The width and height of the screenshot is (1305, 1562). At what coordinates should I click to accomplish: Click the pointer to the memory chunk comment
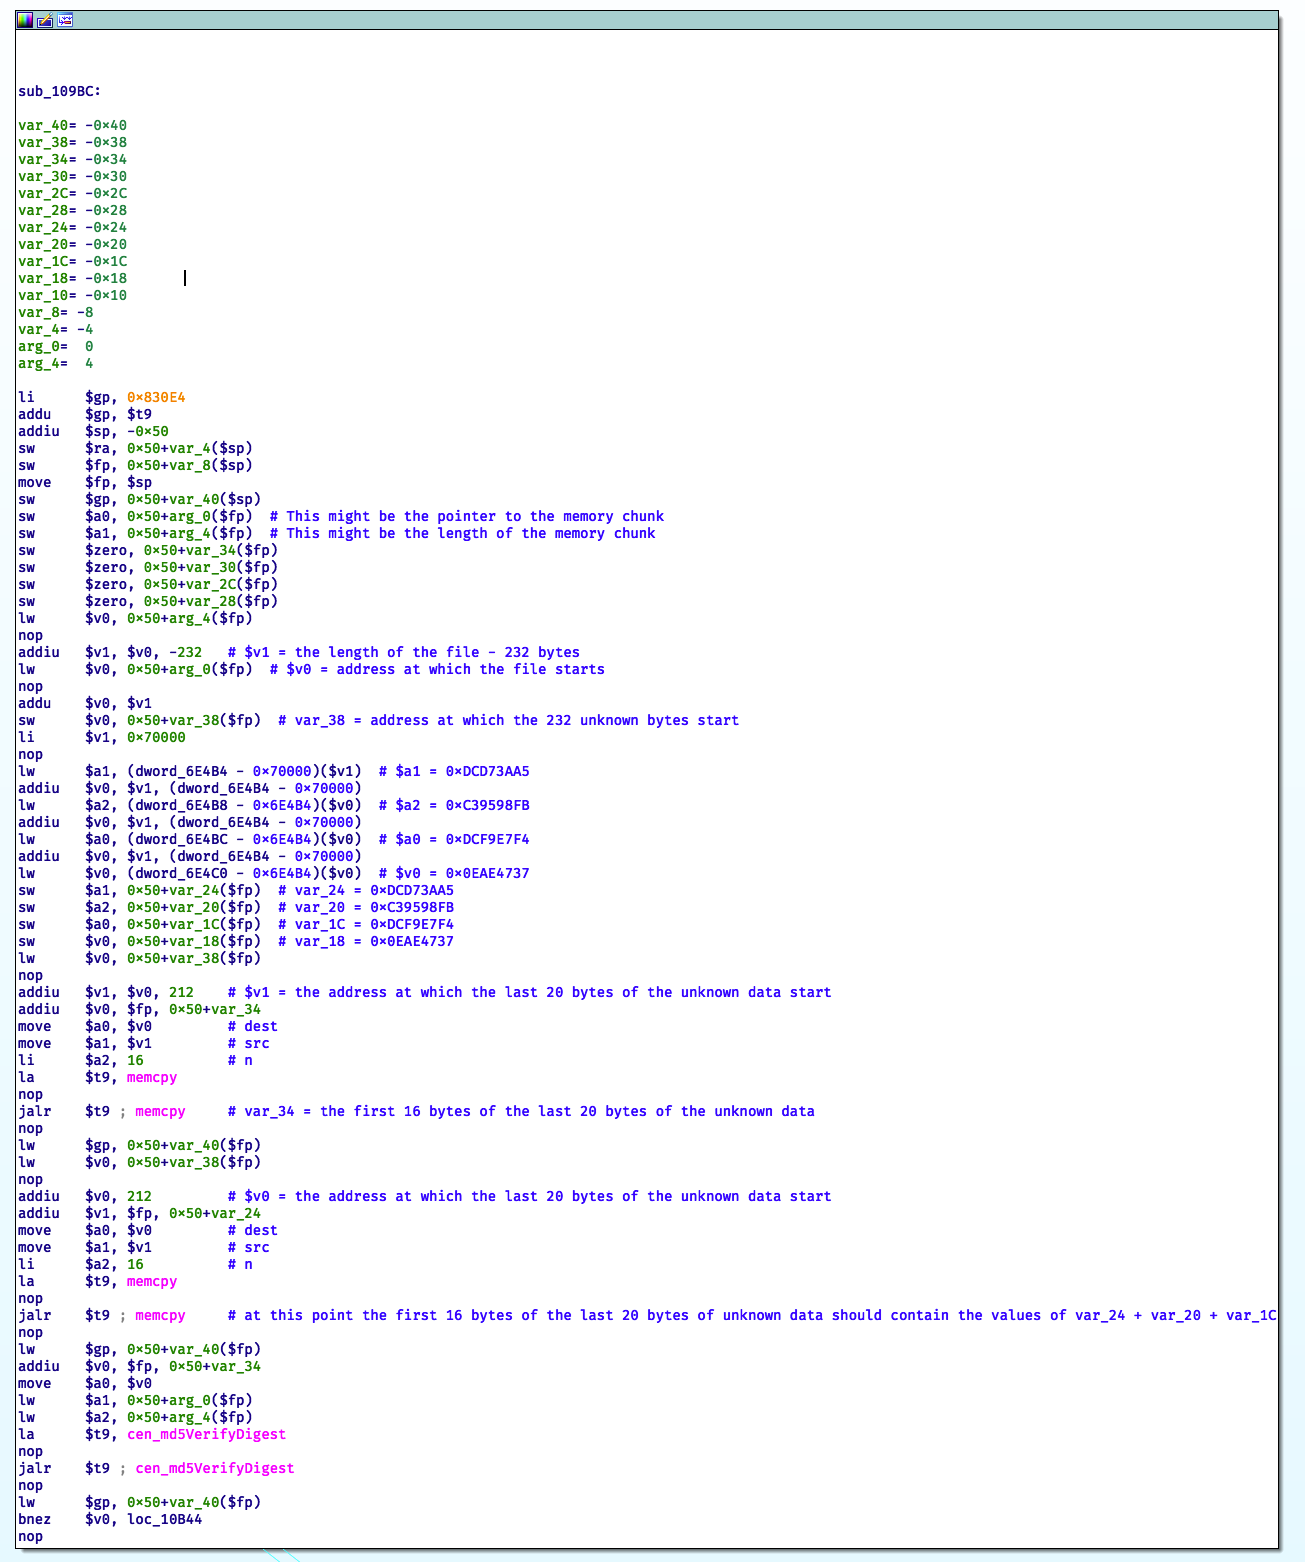pos(466,516)
